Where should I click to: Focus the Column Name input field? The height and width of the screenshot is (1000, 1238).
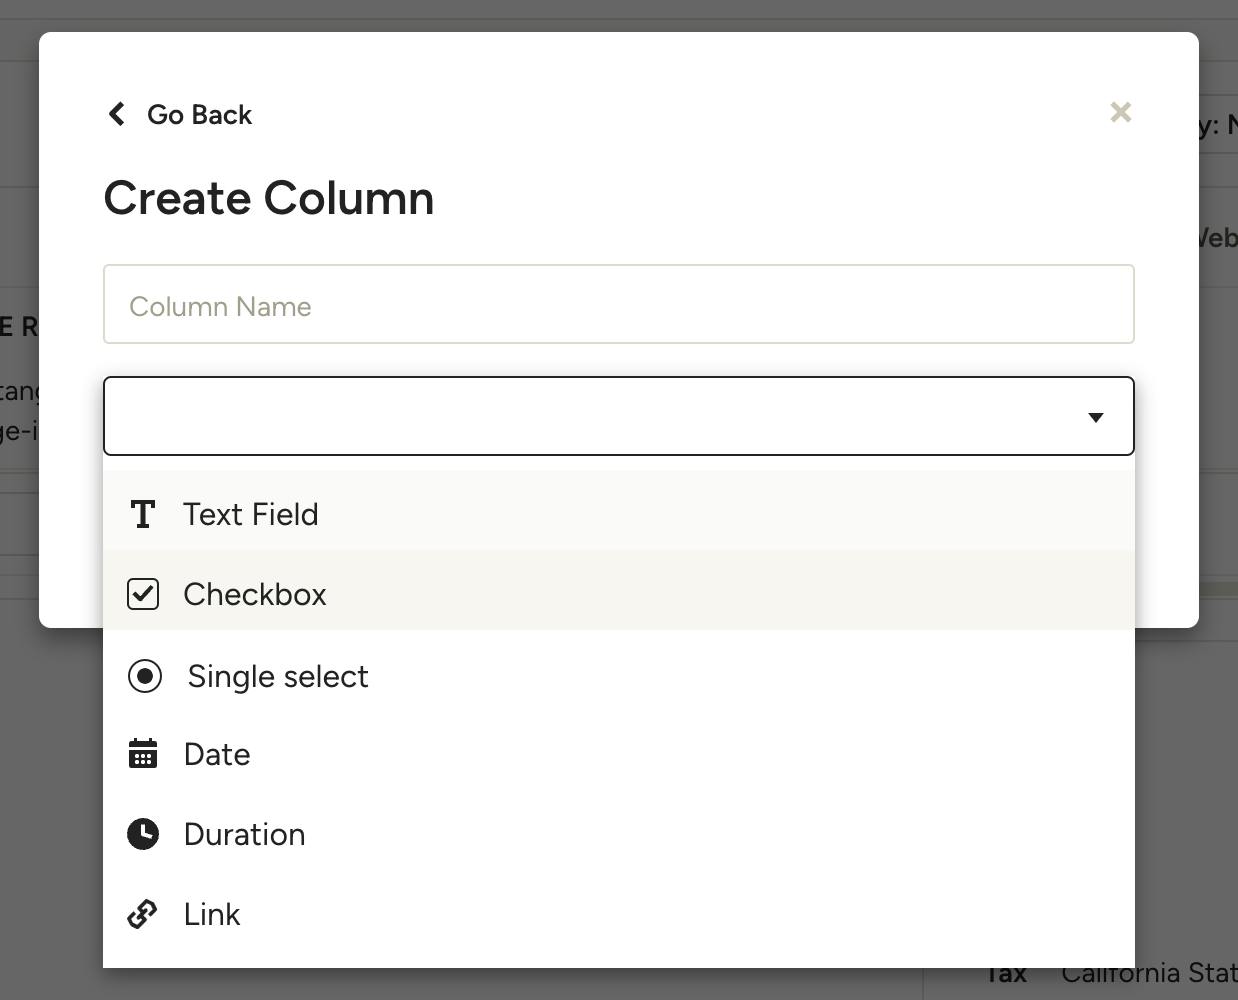point(618,305)
